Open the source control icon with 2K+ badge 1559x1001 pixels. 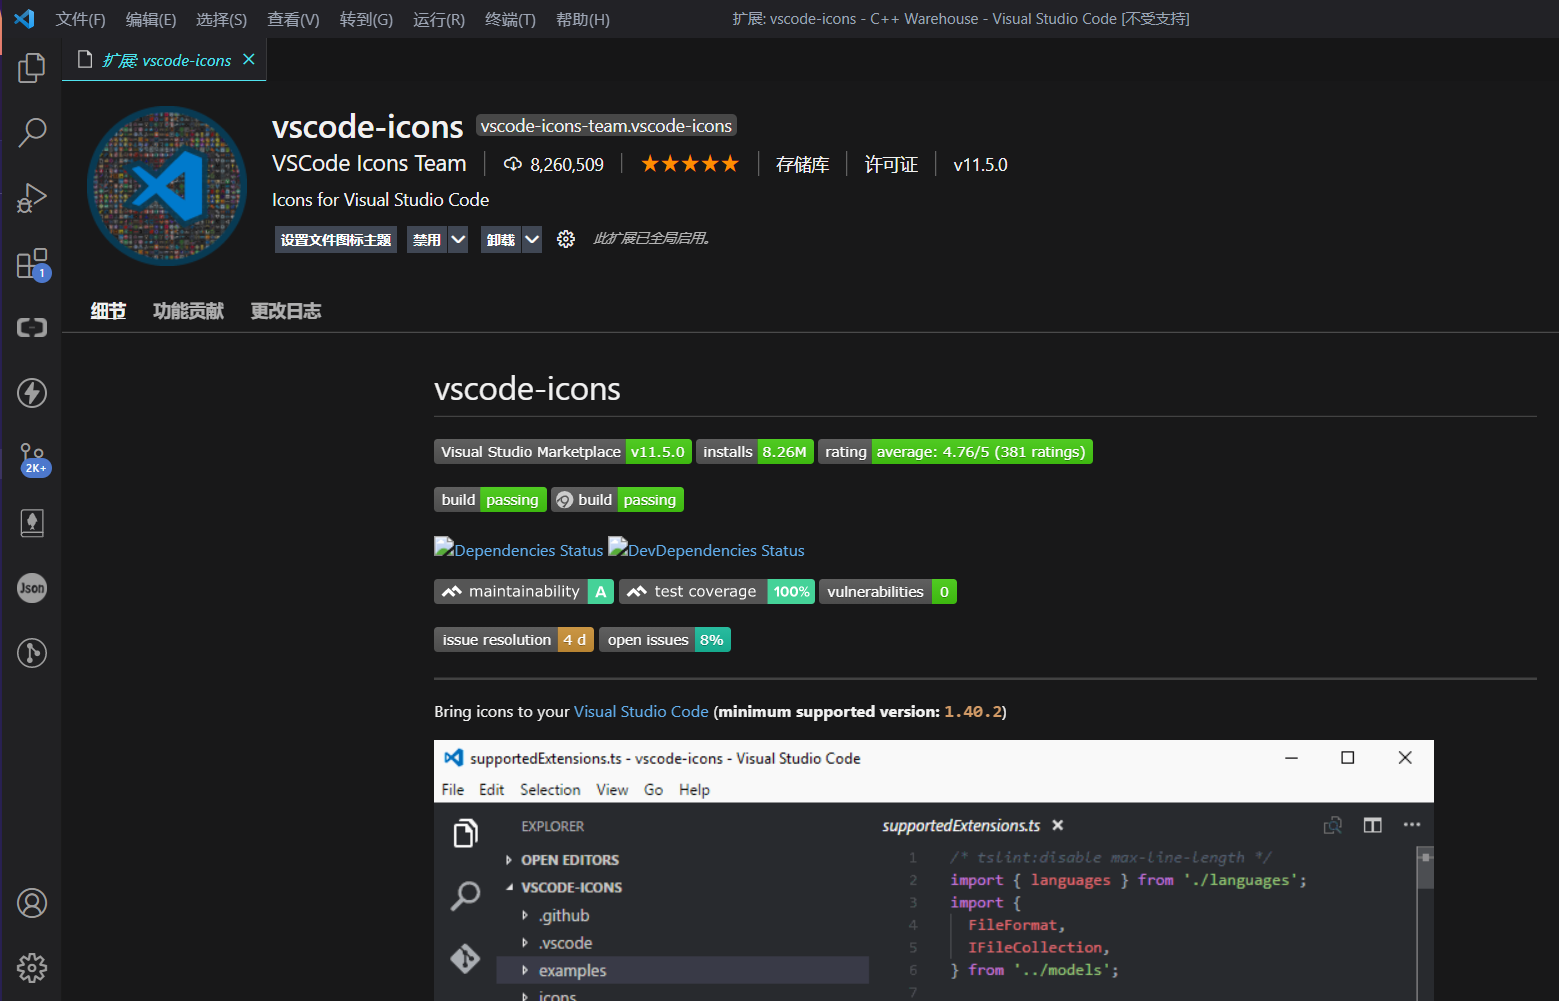click(33, 459)
